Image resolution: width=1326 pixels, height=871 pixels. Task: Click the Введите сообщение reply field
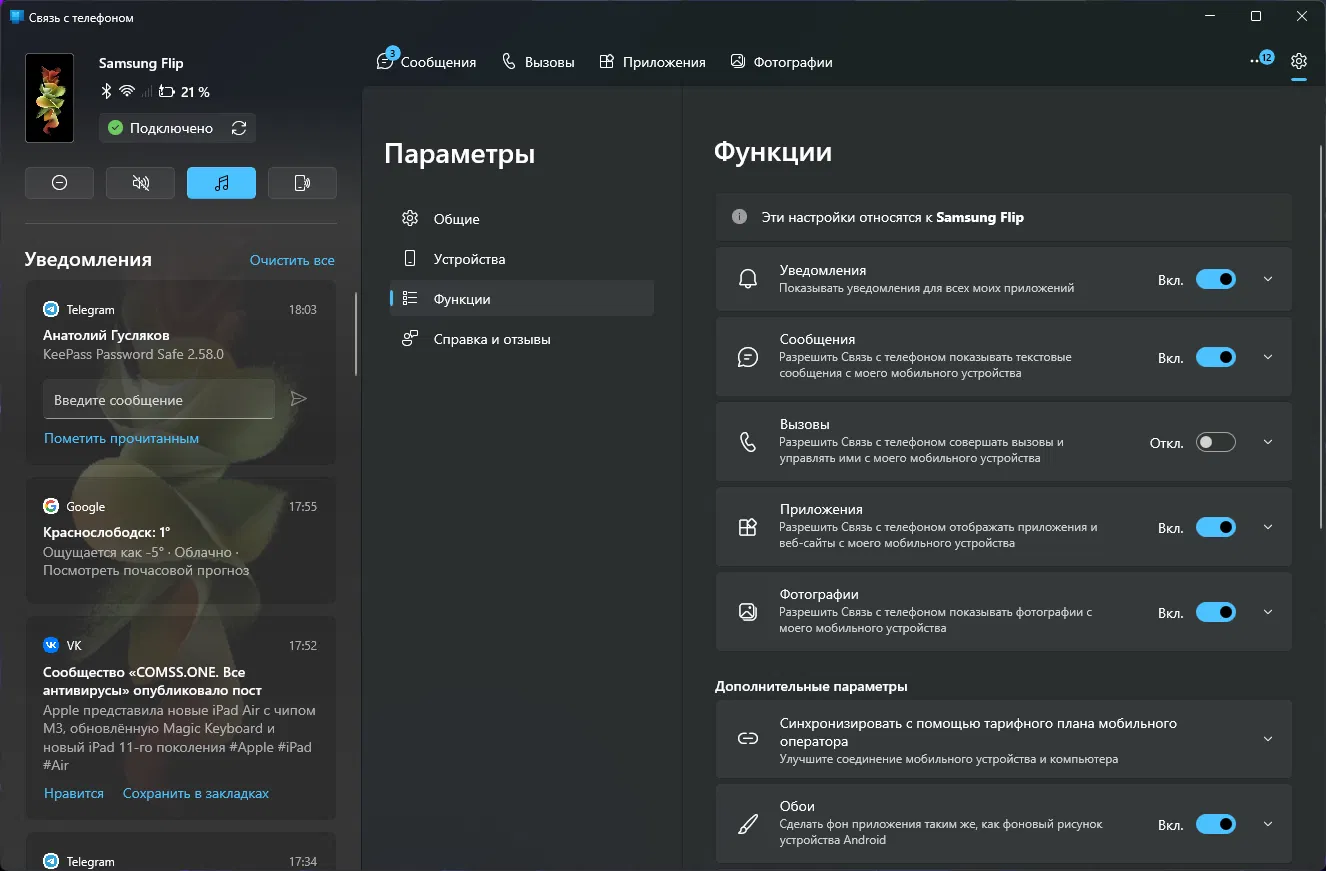pos(159,399)
